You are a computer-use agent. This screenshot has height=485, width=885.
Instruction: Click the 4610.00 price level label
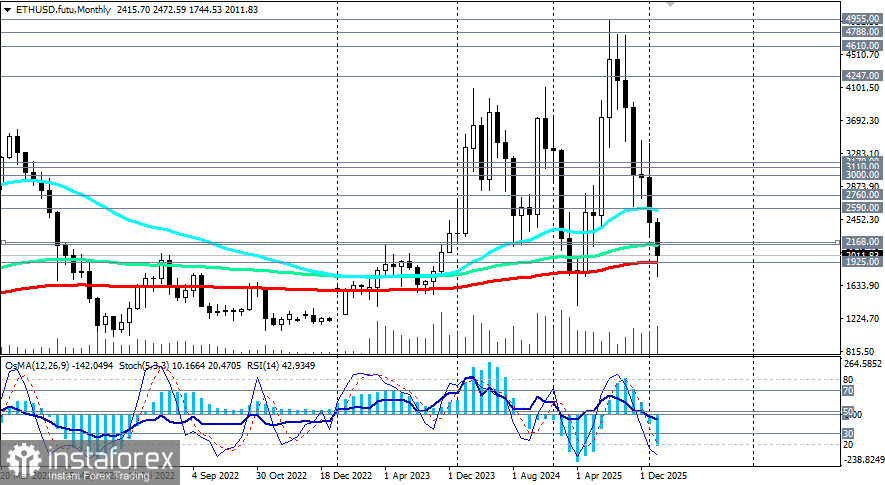coord(861,46)
